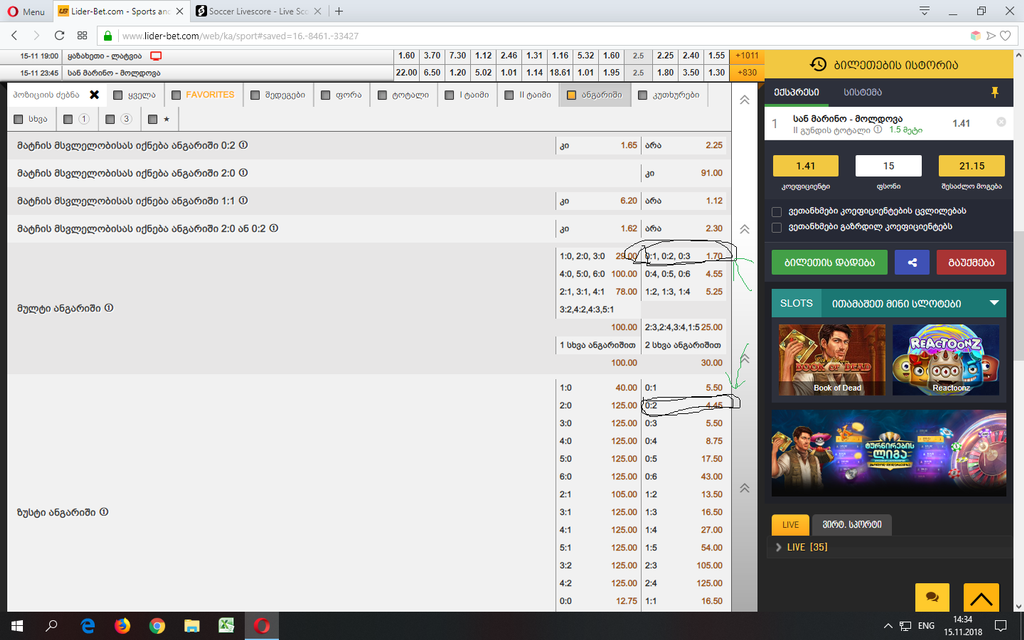Click the green site security lock icon
This screenshot has height=640, width=1024.
tap(108, 36)
